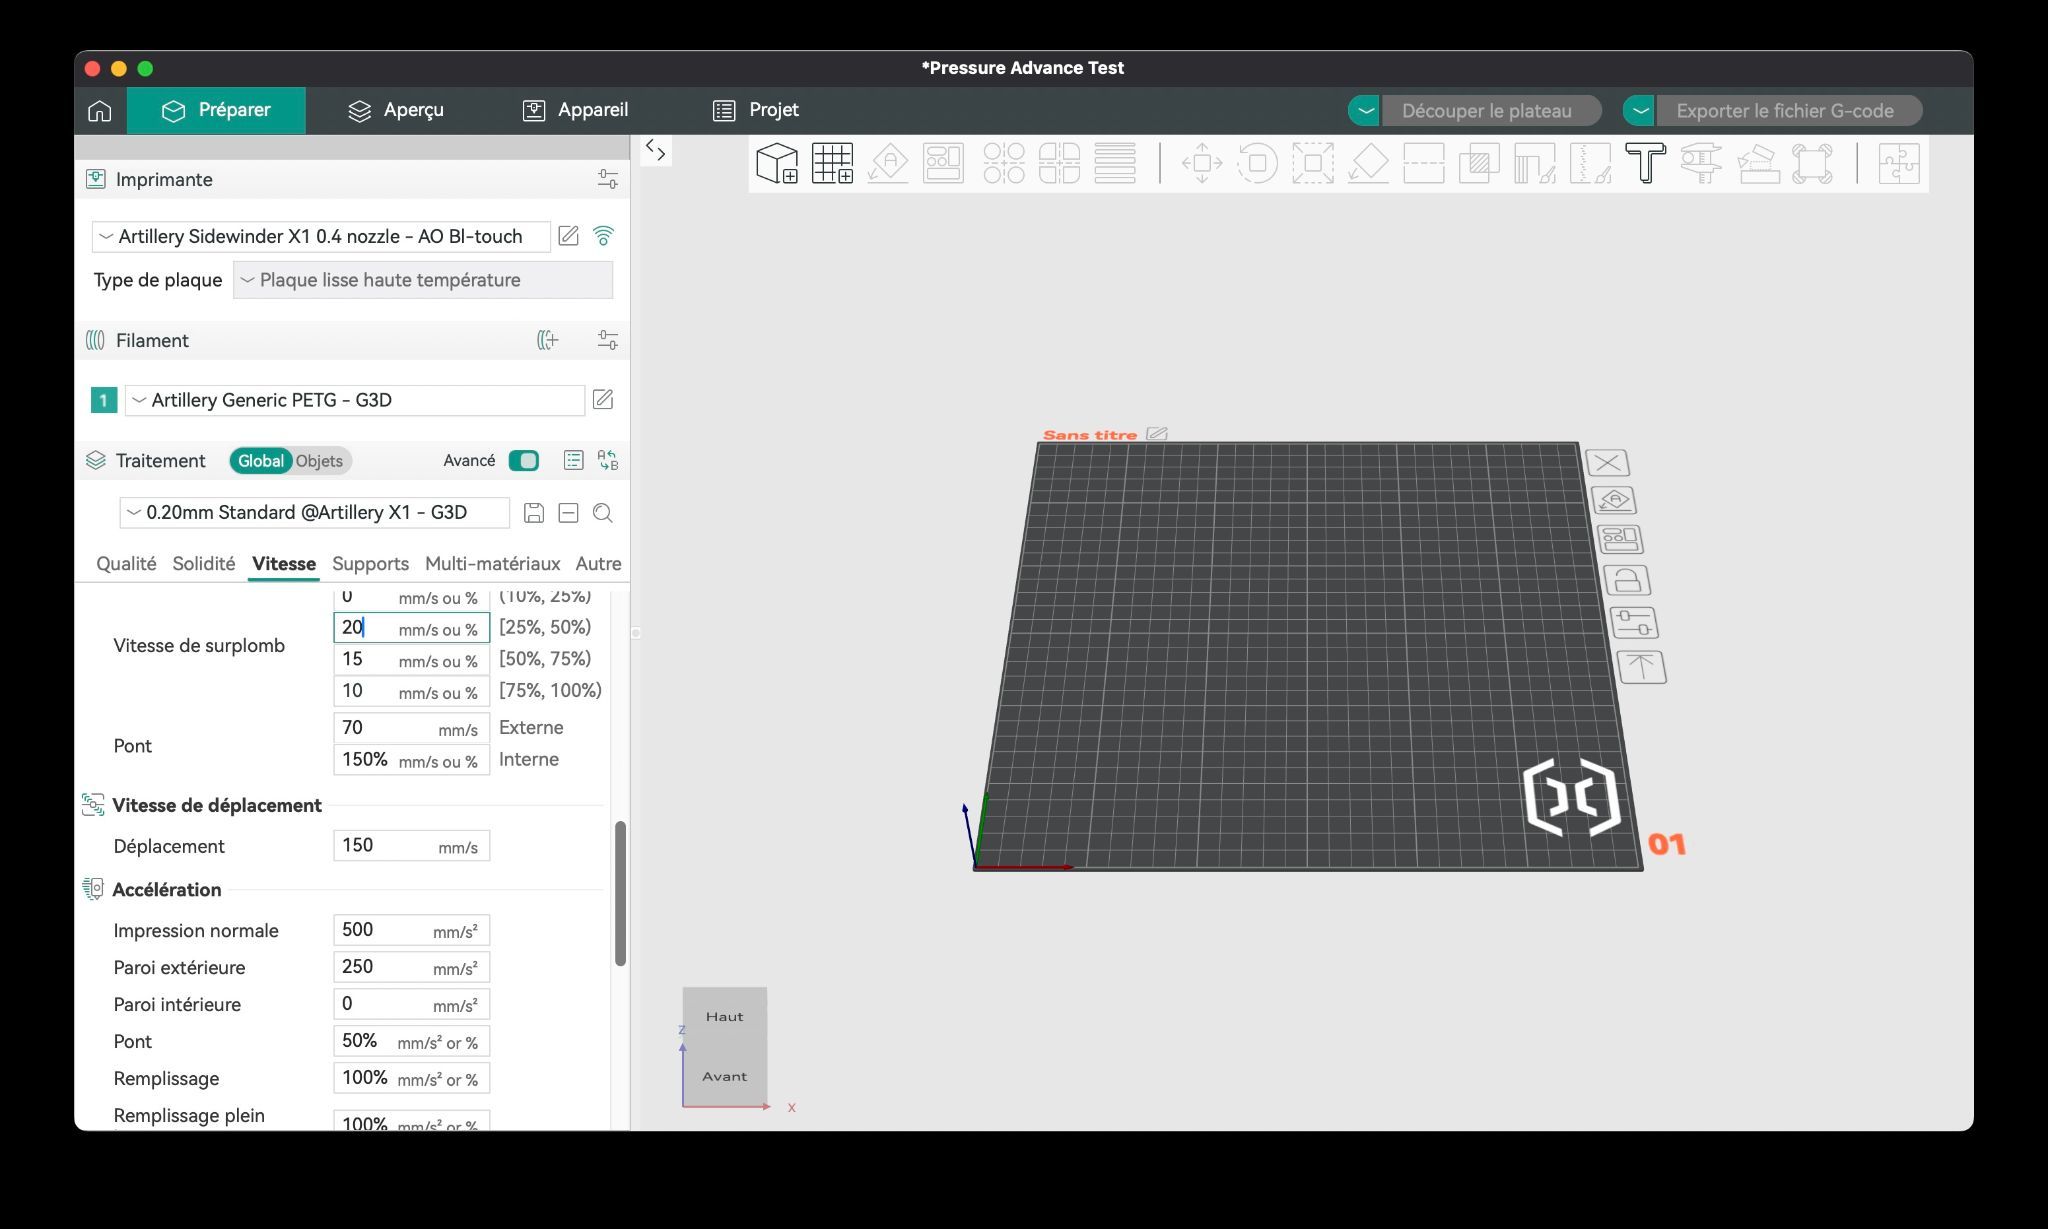This screenshot has height=1229, width=2048.
Task: Select the Cut tool in toolbar
Action: click(x=1423, y=163)
